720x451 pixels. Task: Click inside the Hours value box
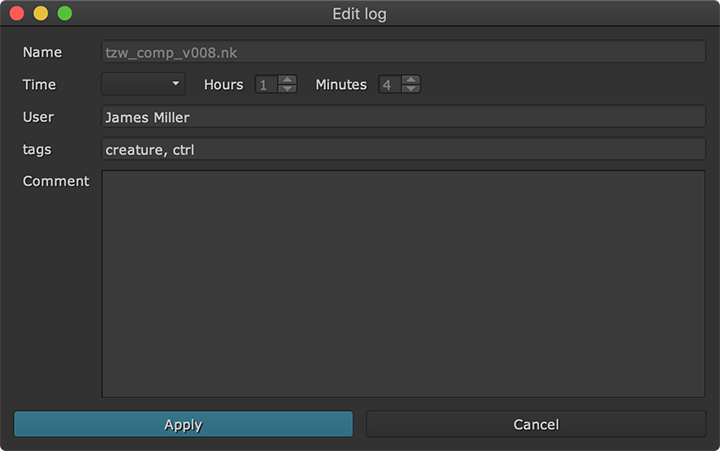(x=266, y=85)
